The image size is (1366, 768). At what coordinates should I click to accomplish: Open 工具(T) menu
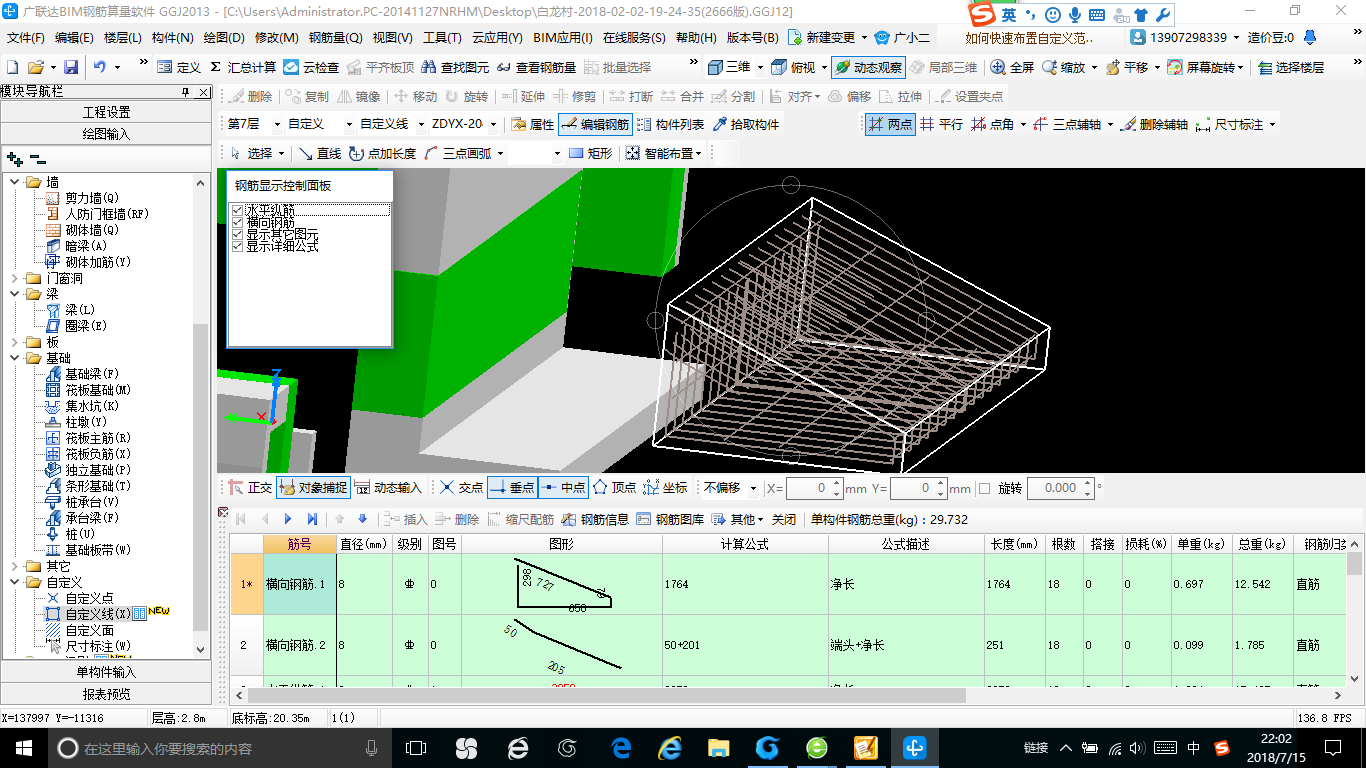click(x=442, y=38)
